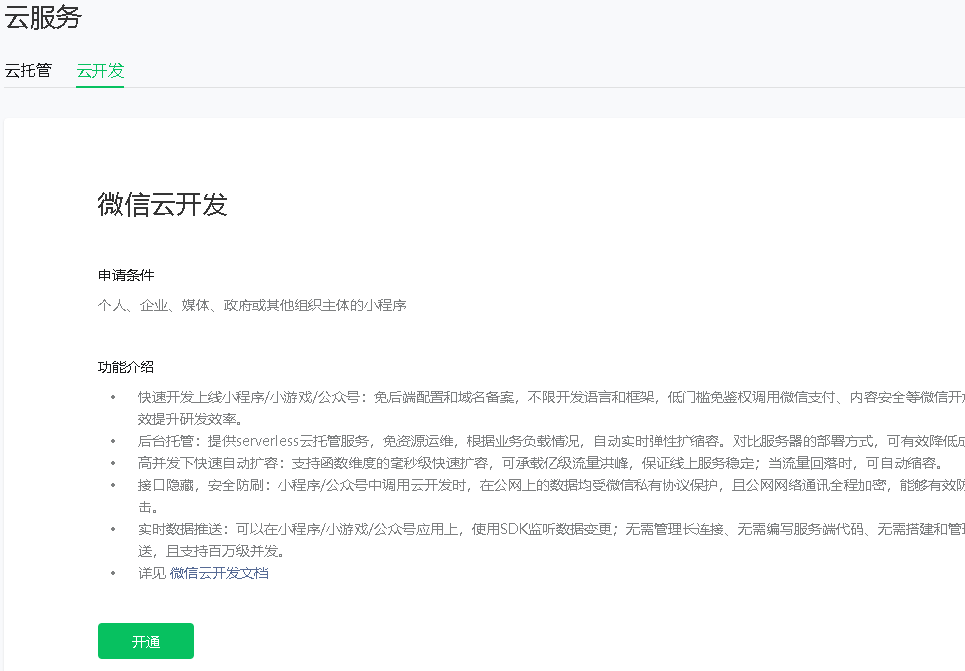Click the 后台托管 bullet text
Viewport: 965px width, 671px height.
pyautogui.click(x=551, y=441)
